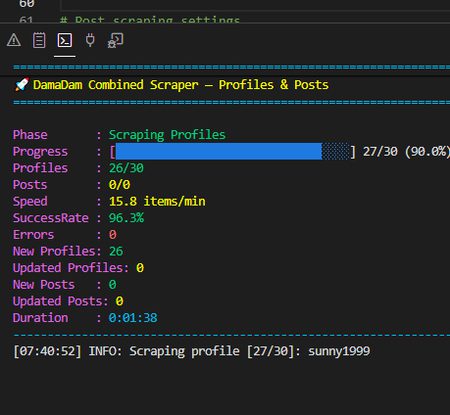Click the 'Scraping Profiles' phase value
The width and height of the screenshot is (450, 415).
tap(167, 135)
